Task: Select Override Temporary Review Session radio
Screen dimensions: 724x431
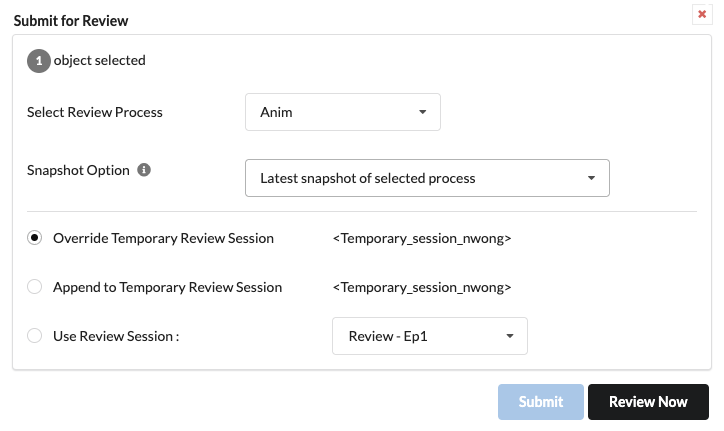Action: pos(35,238)
